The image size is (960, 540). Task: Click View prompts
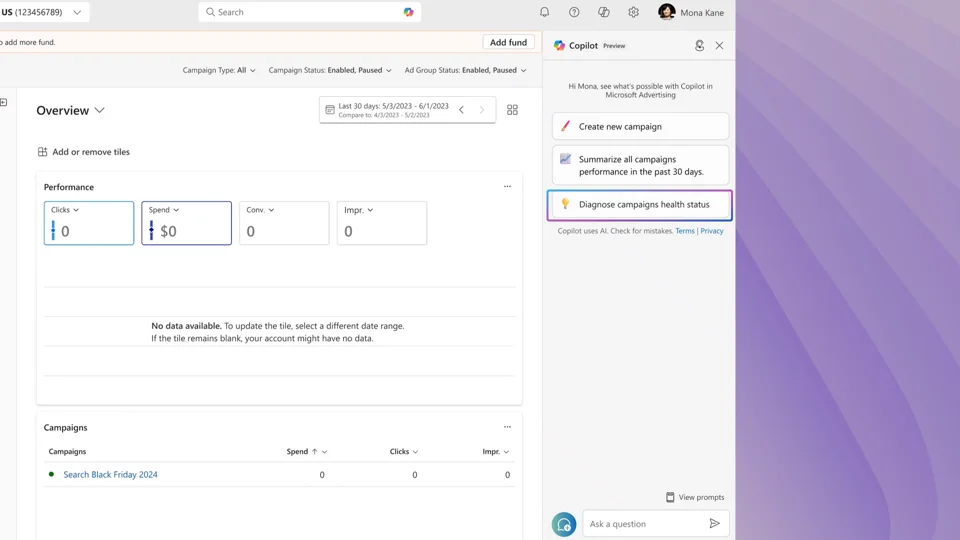[695, 497]
